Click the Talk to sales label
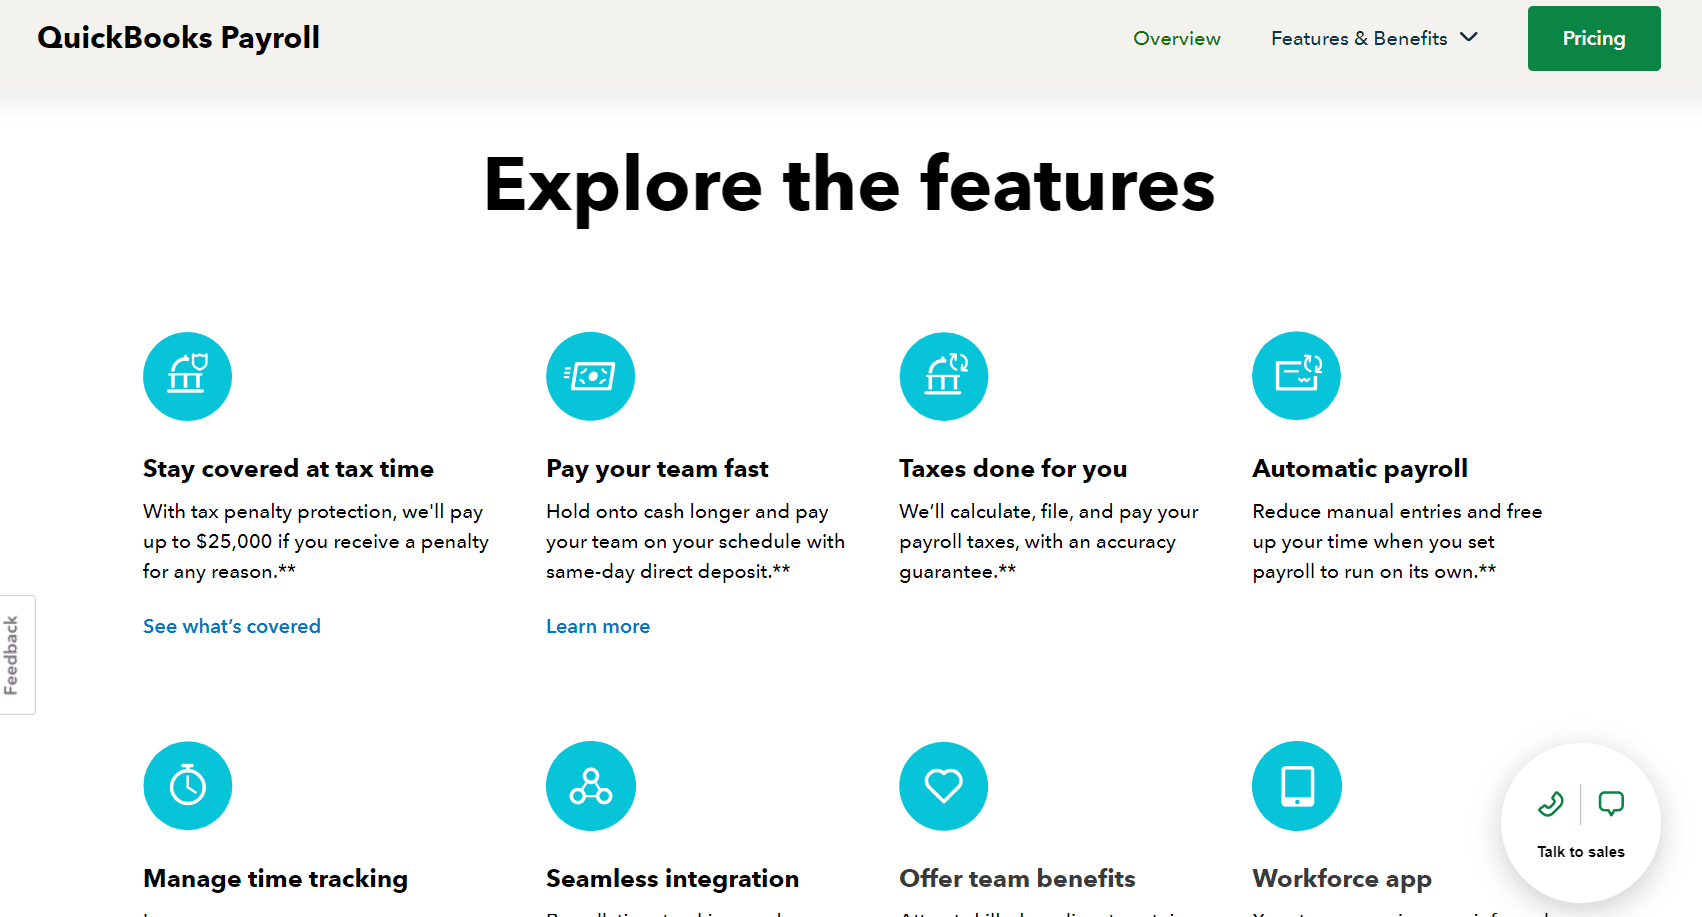 [x=1581, y=852]
